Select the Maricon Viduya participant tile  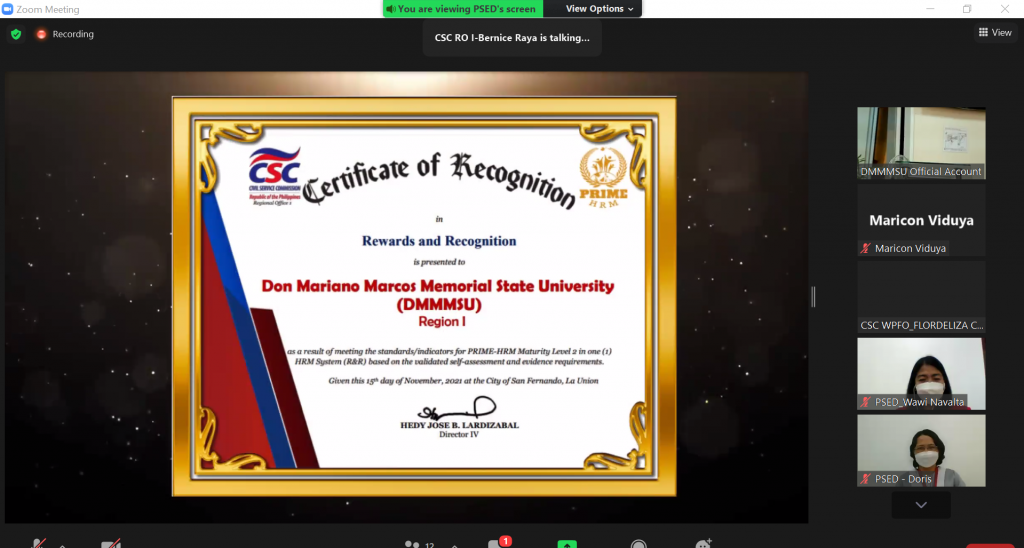coord(921,220)
